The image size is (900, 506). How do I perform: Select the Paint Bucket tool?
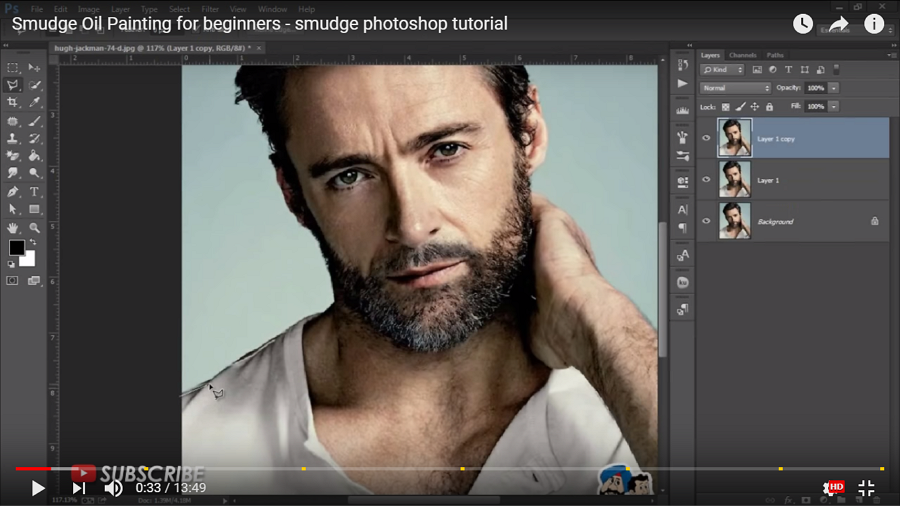click(34, 155)
